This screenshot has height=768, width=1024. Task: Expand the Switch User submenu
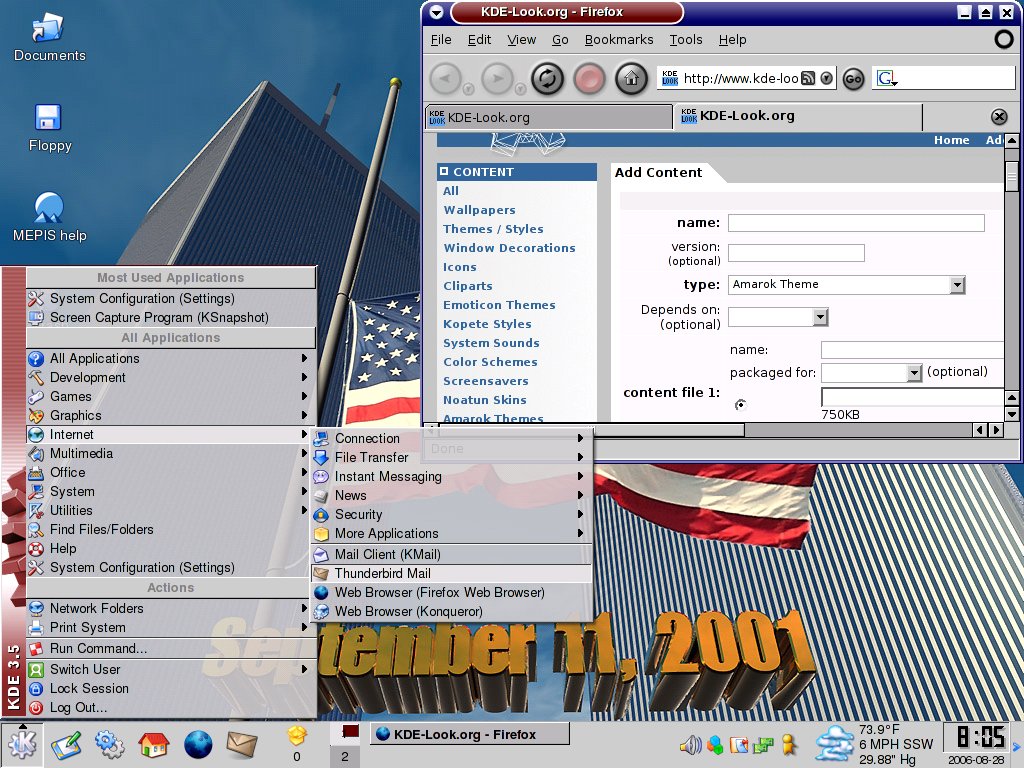coord(171,669)
